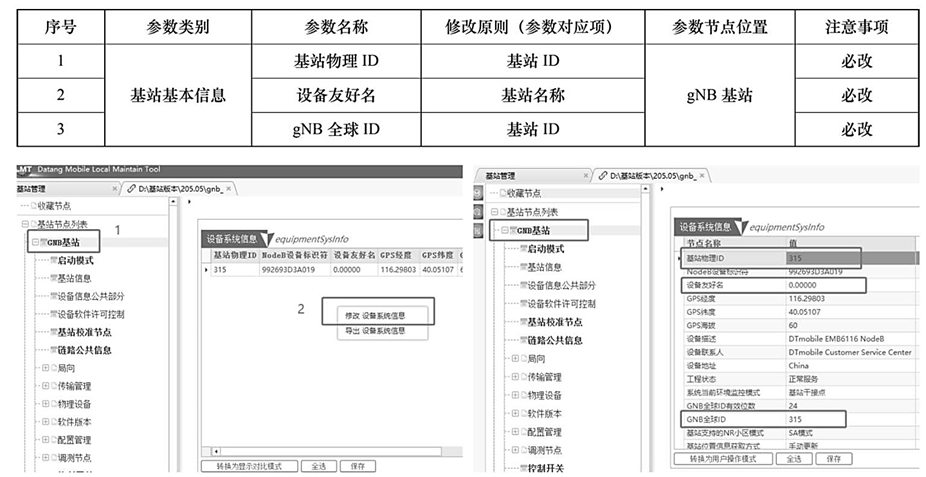Choose 修改 设备系统信息 from the context menu
Viewport: 926px width, 477px height.
click(x=376, y=316)
